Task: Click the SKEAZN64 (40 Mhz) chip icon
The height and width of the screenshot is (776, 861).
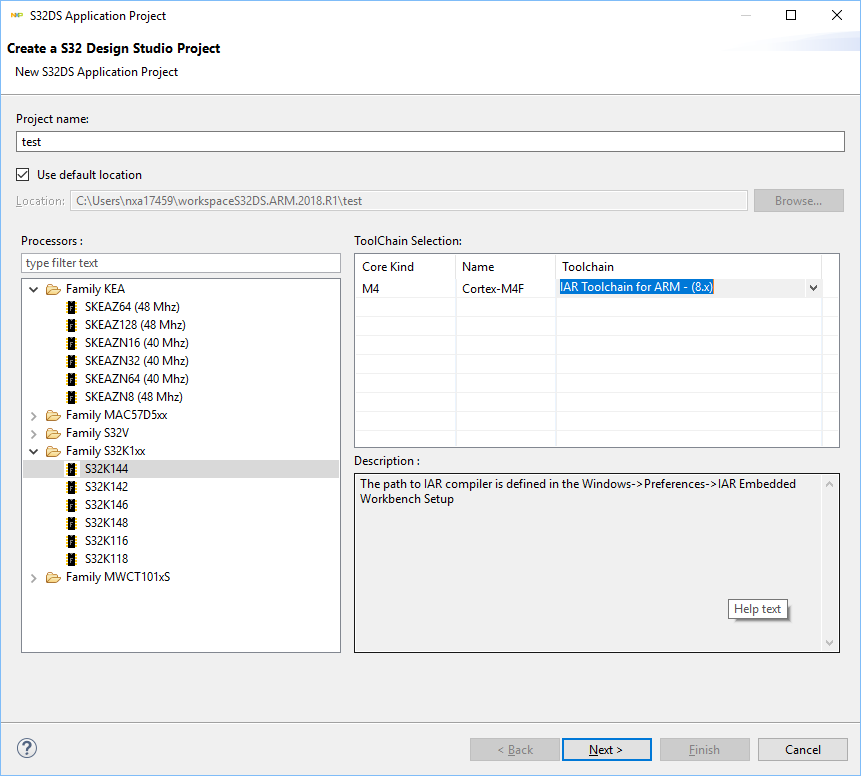Action: coord(71,379)
